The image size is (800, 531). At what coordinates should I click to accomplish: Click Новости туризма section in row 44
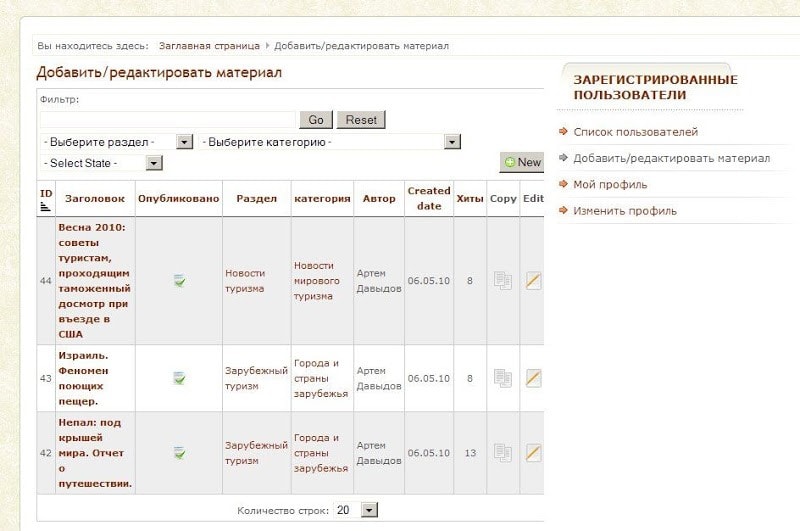pyautogui.click(x=245, y=281)
